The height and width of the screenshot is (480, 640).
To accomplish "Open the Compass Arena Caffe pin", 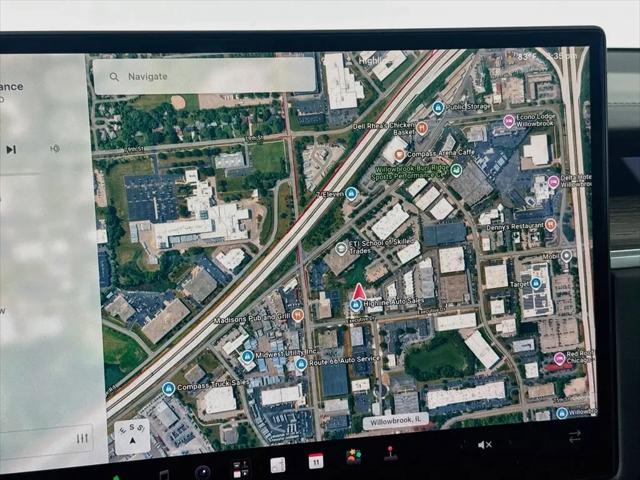I will tap(399, 155).
